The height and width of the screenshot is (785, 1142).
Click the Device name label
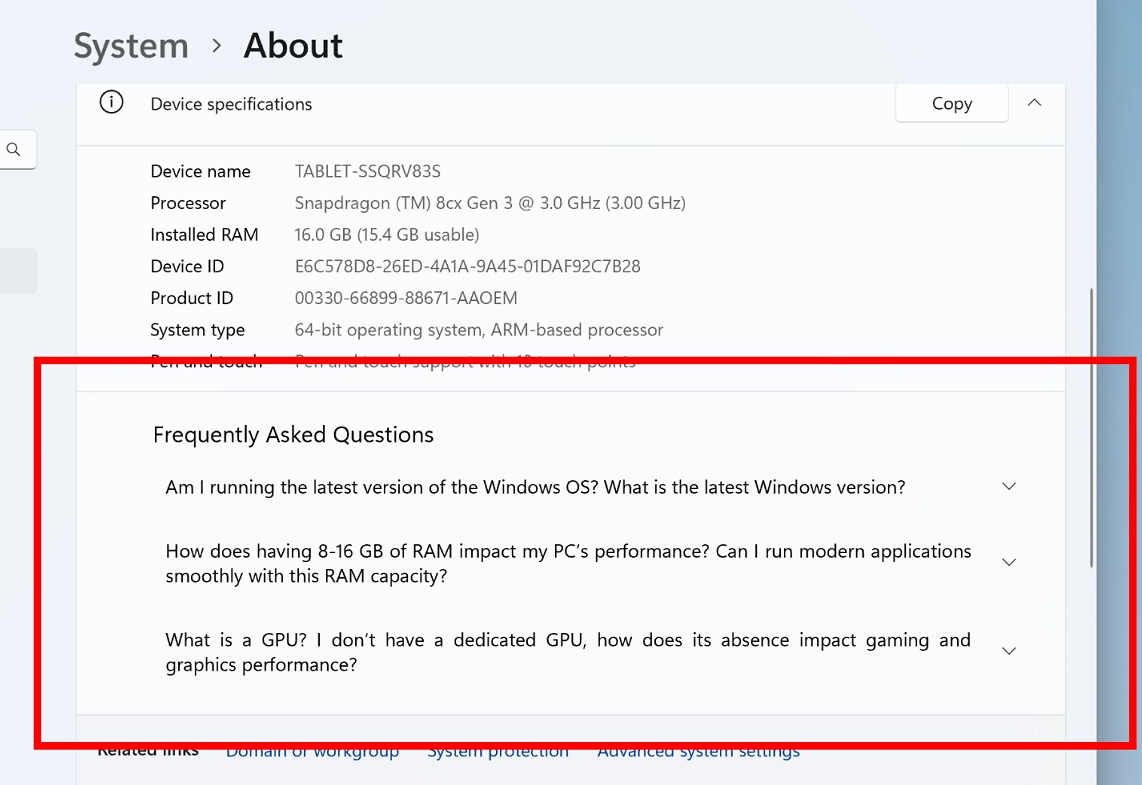tap(200, 171)
